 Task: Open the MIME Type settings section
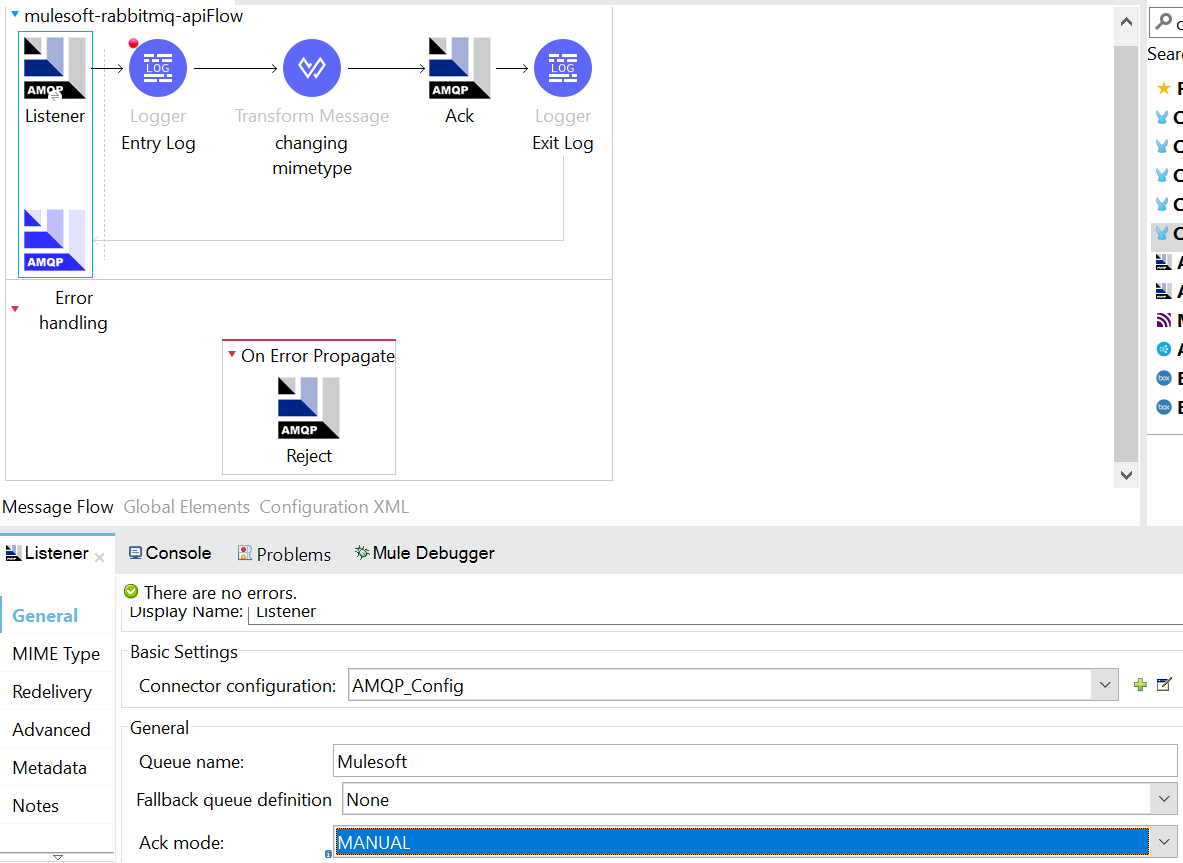click(56, 654)
